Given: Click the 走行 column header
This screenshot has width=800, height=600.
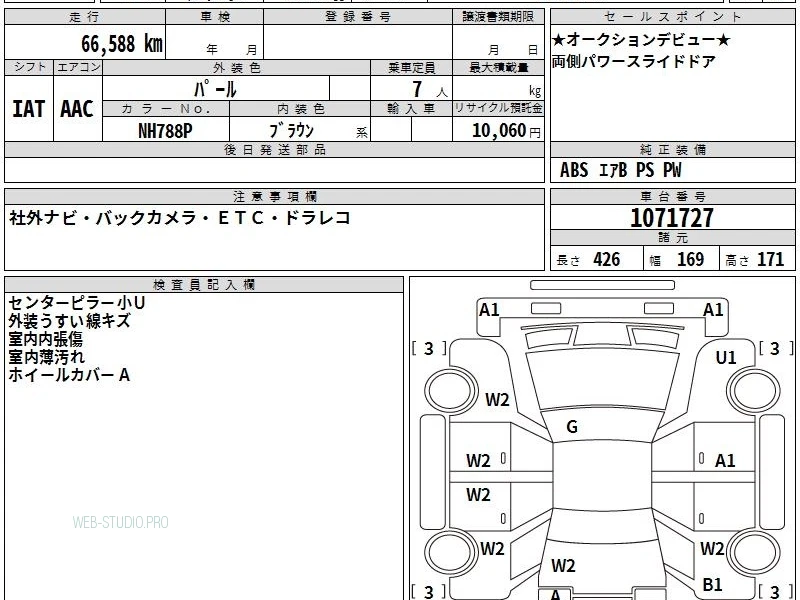Looking at the screenshot, I should pyautogui.click(x=85, y=17).
